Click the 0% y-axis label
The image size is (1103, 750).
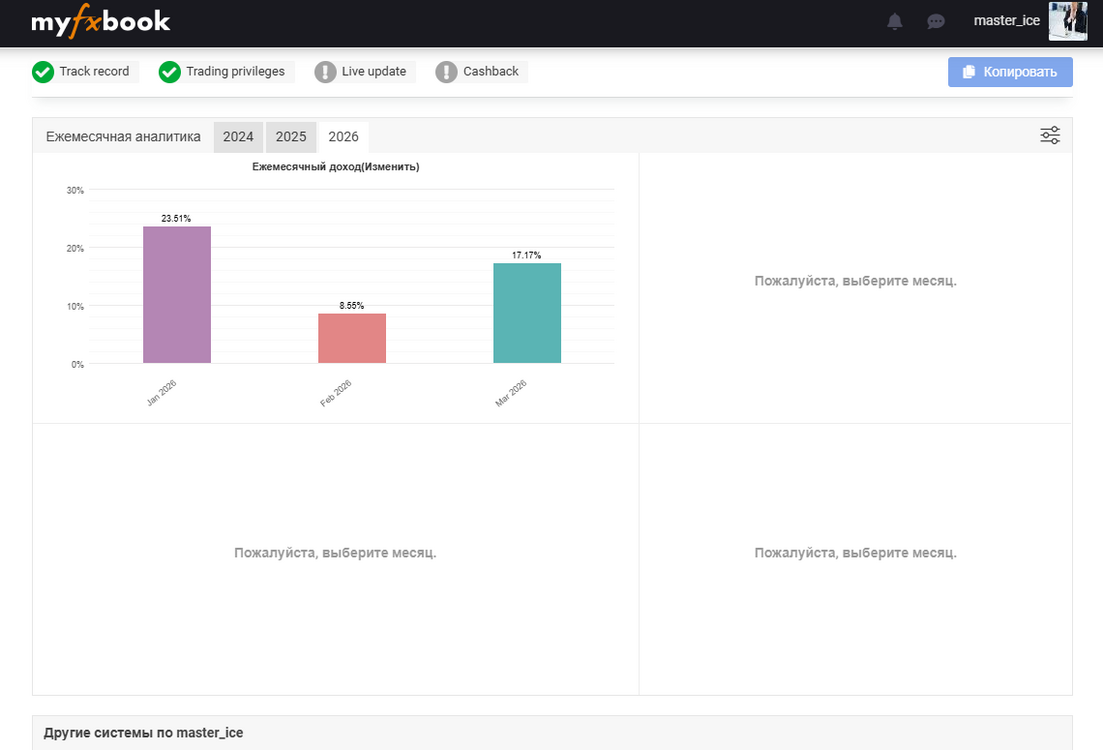pos(77,364)
